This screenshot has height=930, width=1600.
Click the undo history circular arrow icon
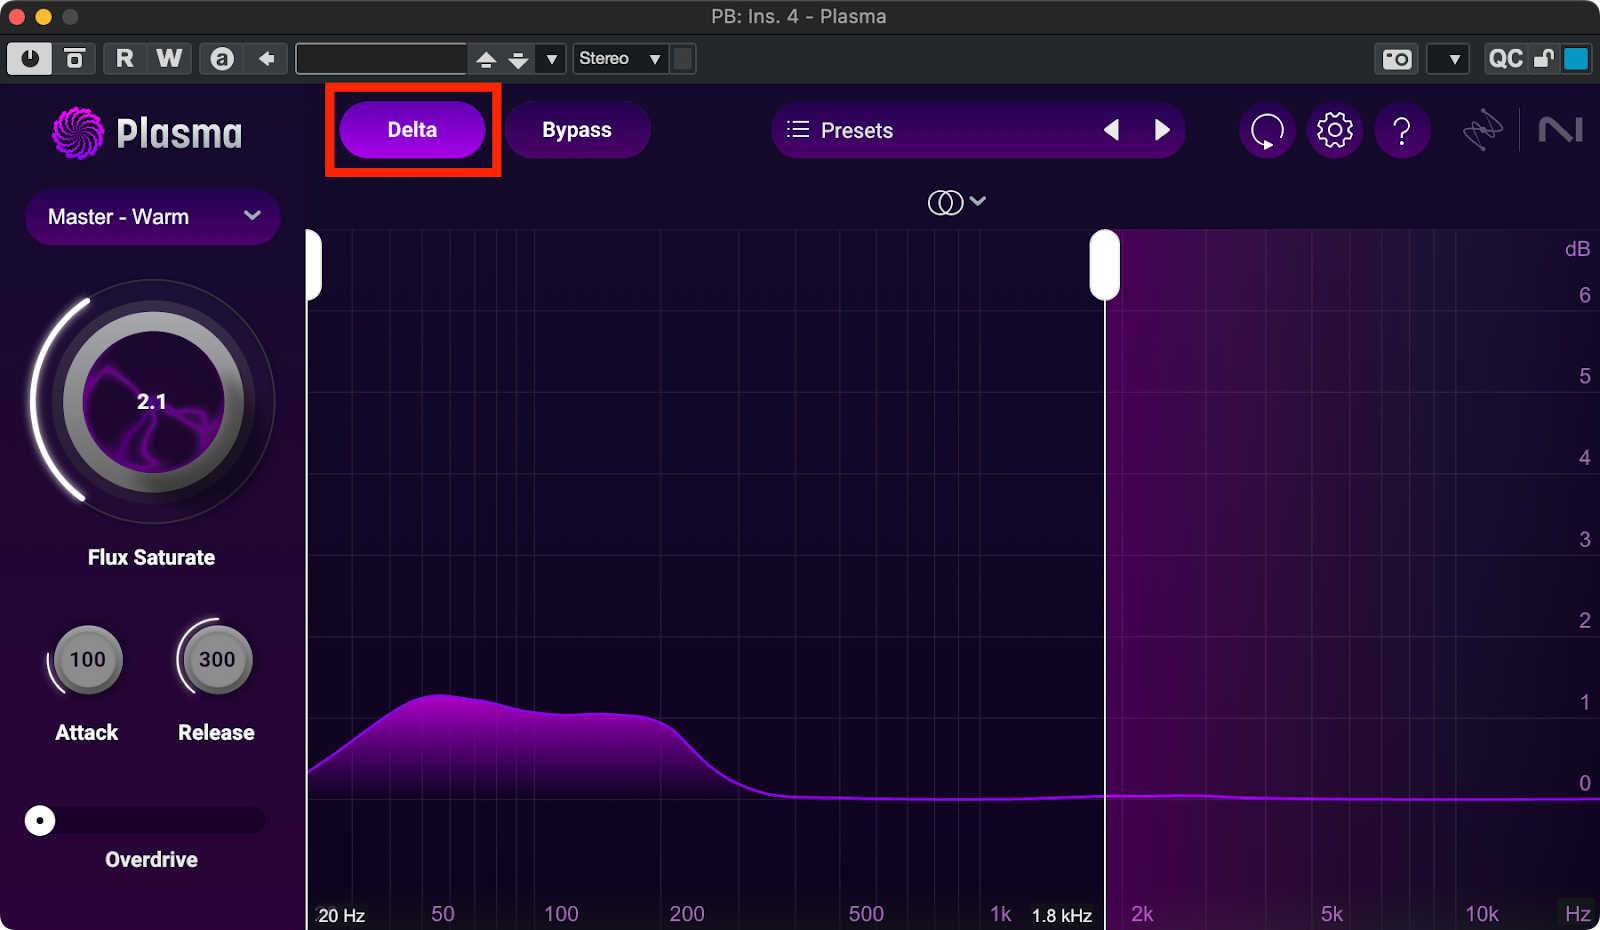tap(1267, 130)
